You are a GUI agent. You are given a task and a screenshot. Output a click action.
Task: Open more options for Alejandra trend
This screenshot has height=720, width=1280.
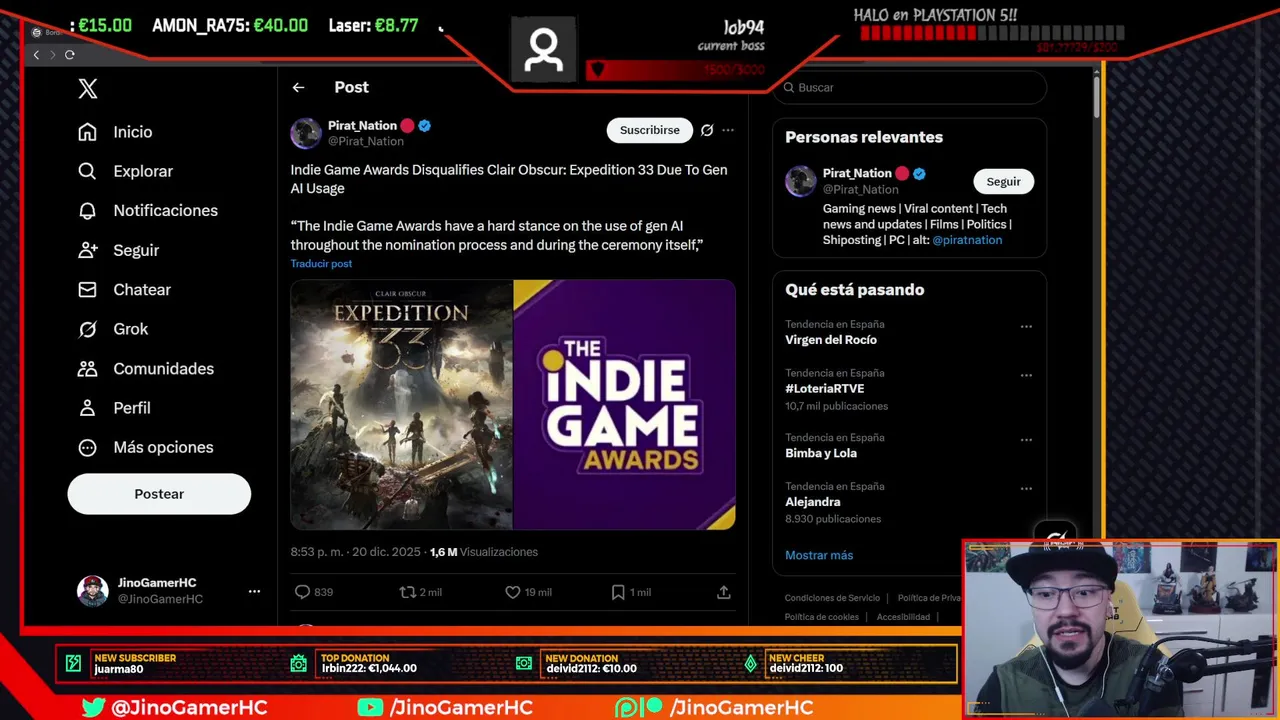click(1026, 489)
